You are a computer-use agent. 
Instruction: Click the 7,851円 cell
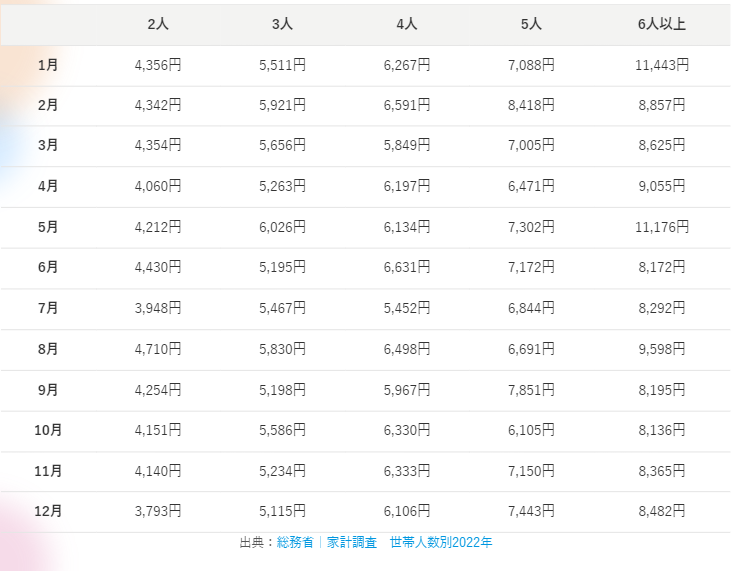[531, 389]
